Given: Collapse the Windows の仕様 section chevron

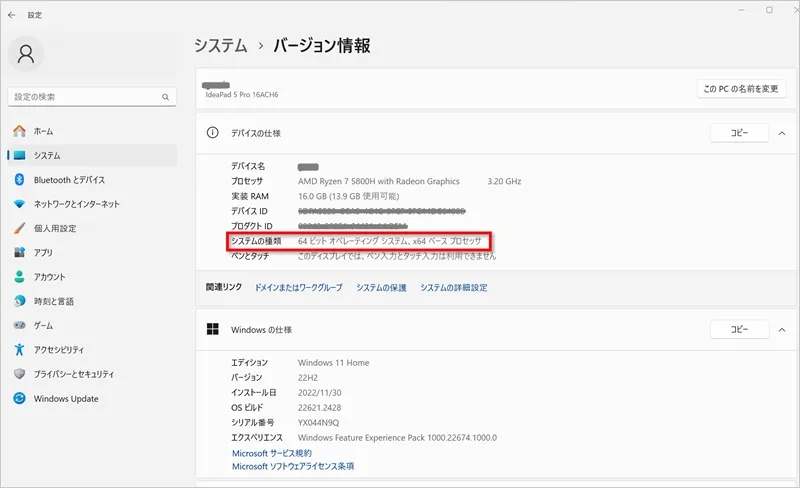Looking at the screenshot, I should [782, 330].
